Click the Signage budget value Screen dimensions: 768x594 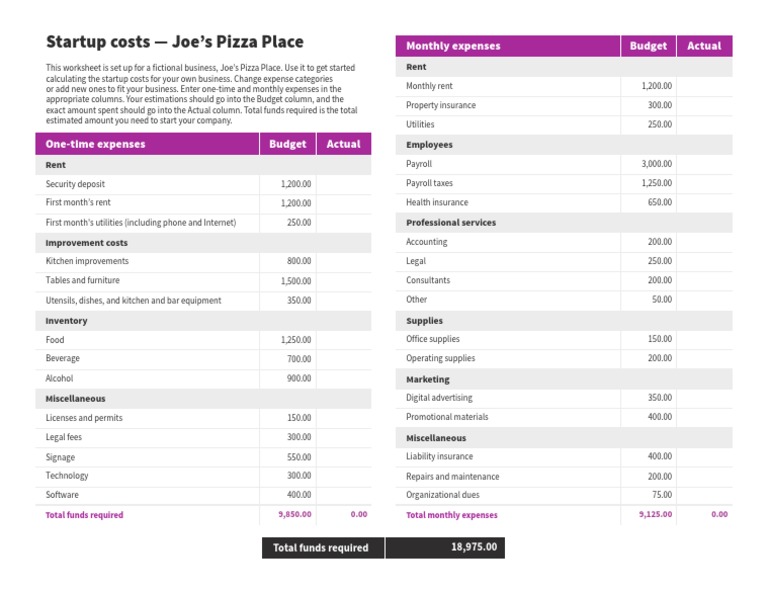[299, 457]
